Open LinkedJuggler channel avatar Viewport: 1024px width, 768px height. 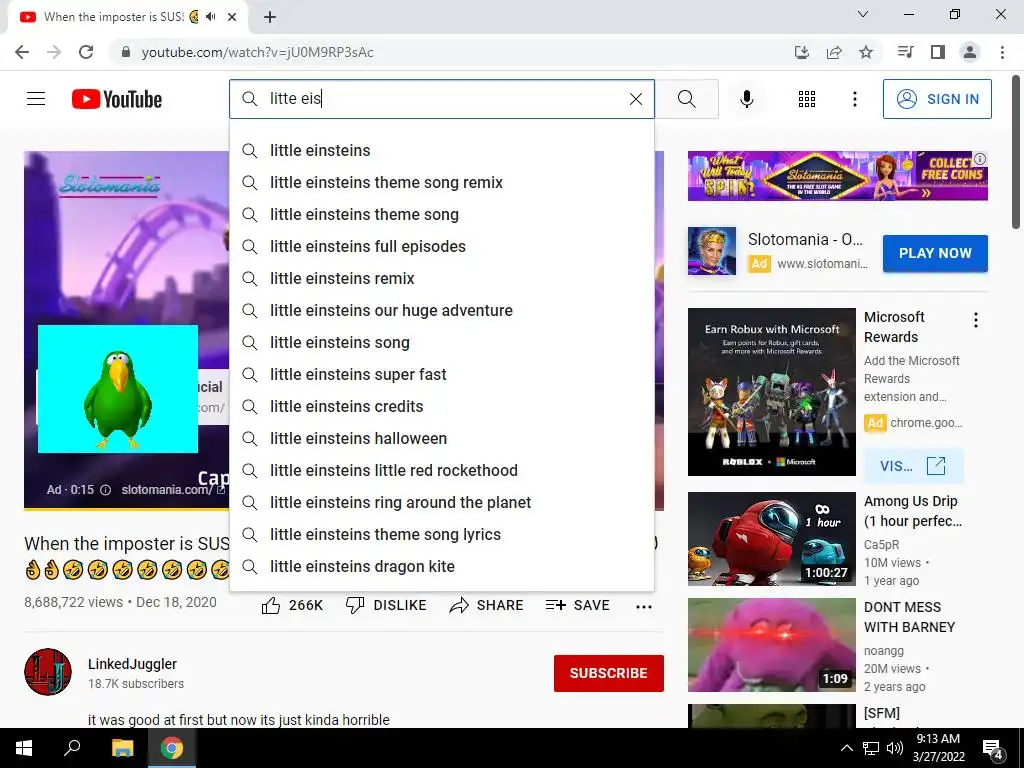(x=48, y=672)
